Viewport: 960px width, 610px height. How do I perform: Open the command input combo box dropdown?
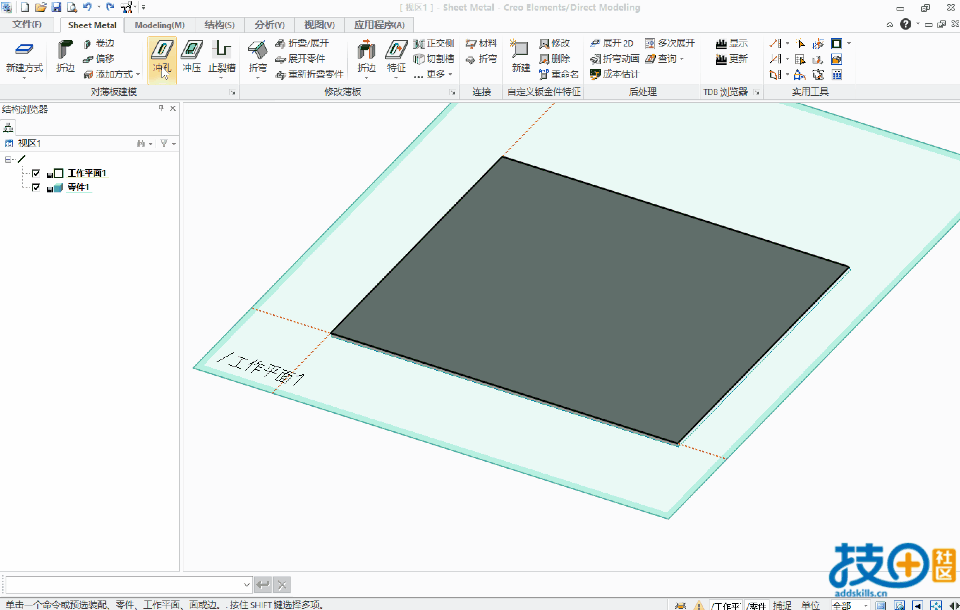(247, 584)
